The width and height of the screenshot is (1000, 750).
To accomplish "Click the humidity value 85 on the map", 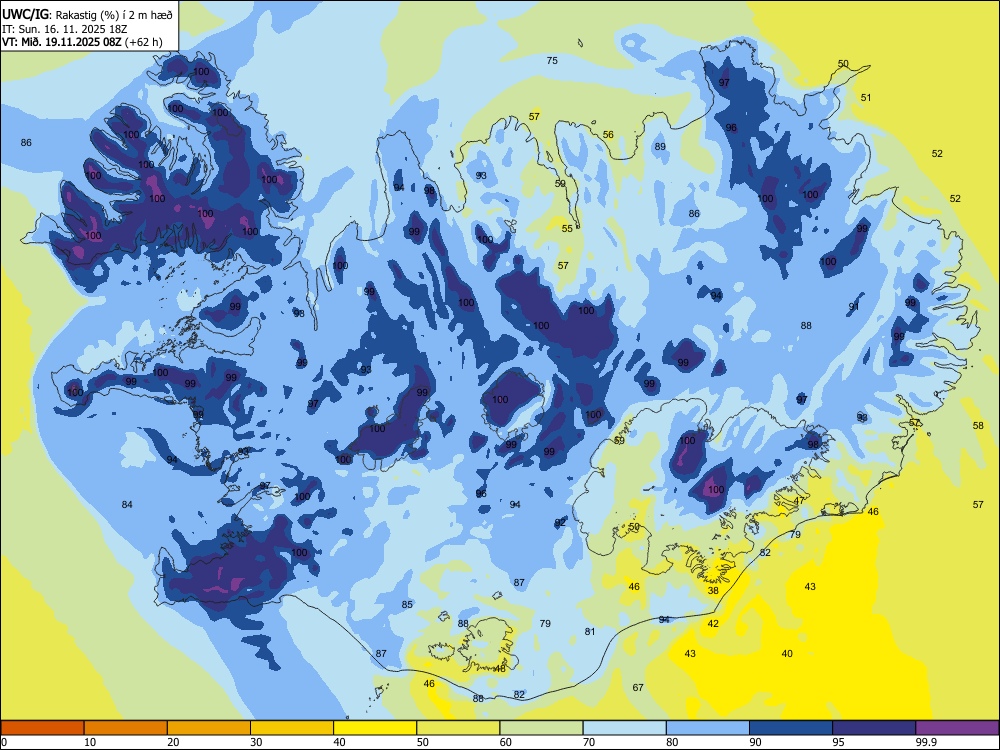I will (407, 605).
